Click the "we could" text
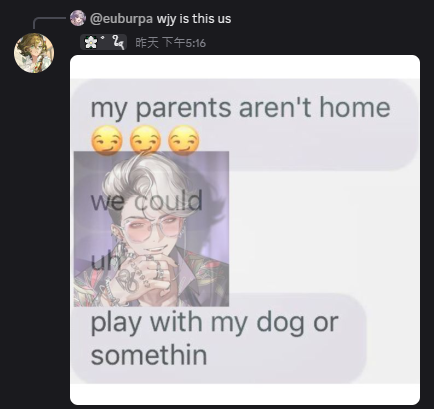The image size is (434, 409). (x=147, y=201)
